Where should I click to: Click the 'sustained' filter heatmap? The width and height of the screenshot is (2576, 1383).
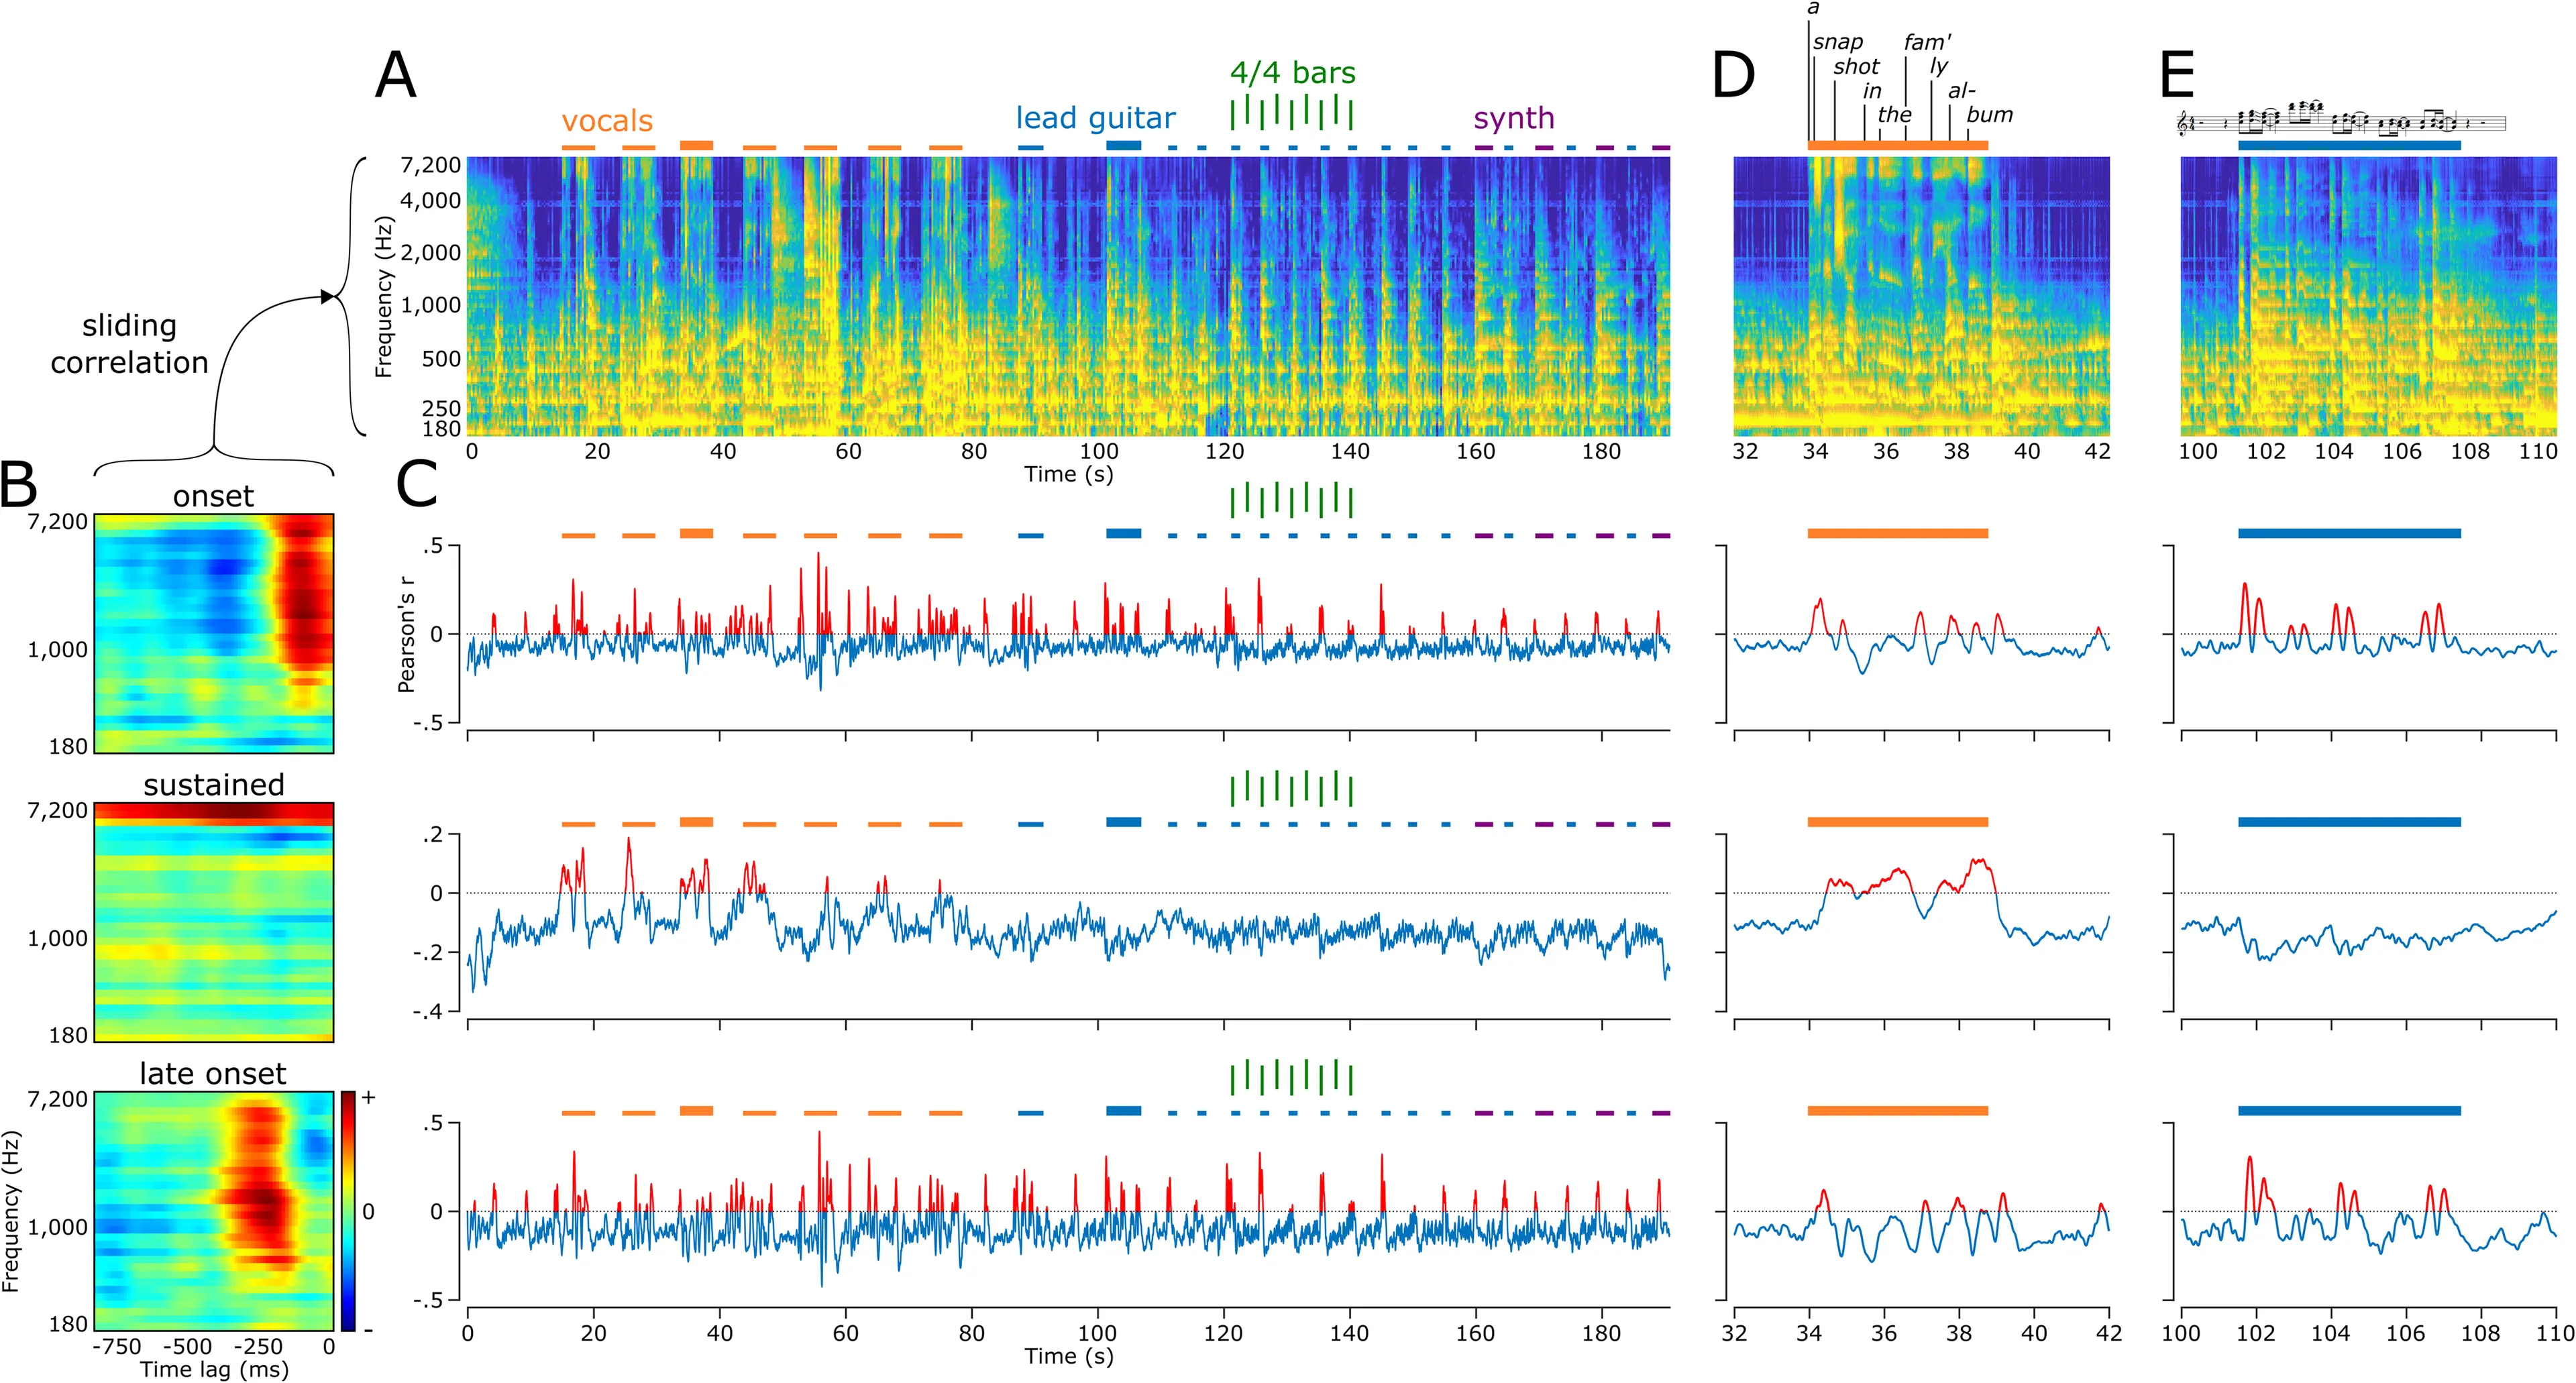[214, 922]
